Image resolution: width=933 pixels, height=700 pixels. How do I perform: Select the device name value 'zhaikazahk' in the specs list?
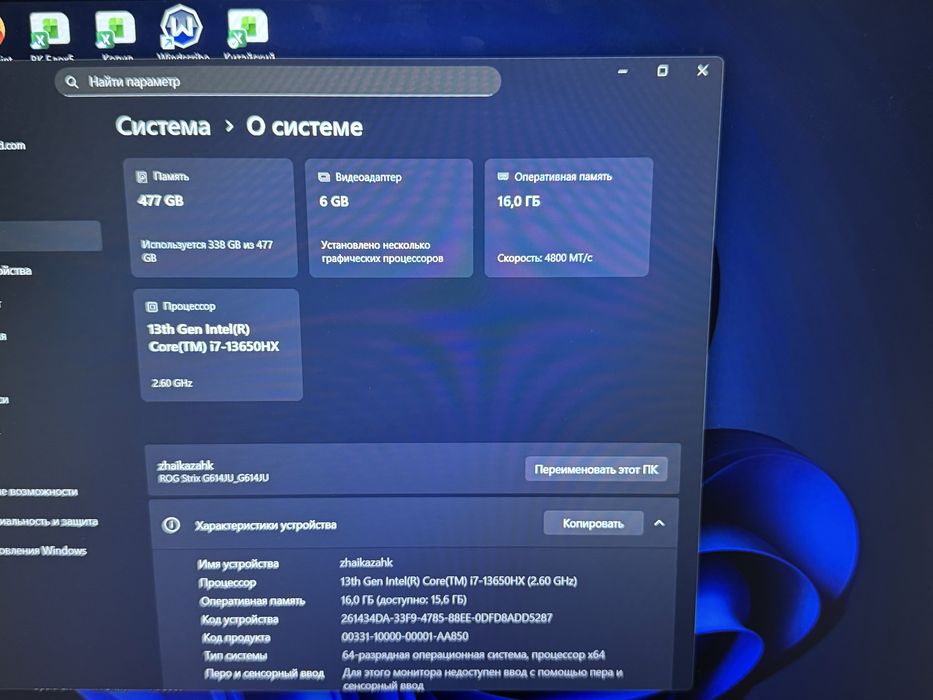[366, 562]
